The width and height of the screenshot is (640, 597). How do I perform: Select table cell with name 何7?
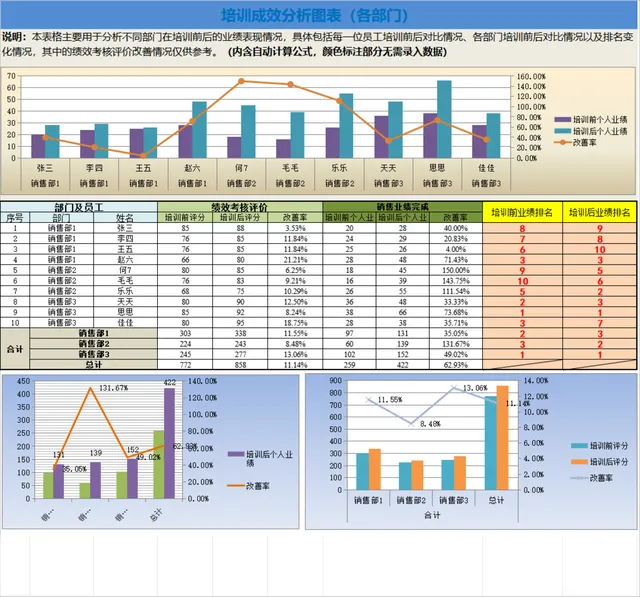(x=125, y=270)
